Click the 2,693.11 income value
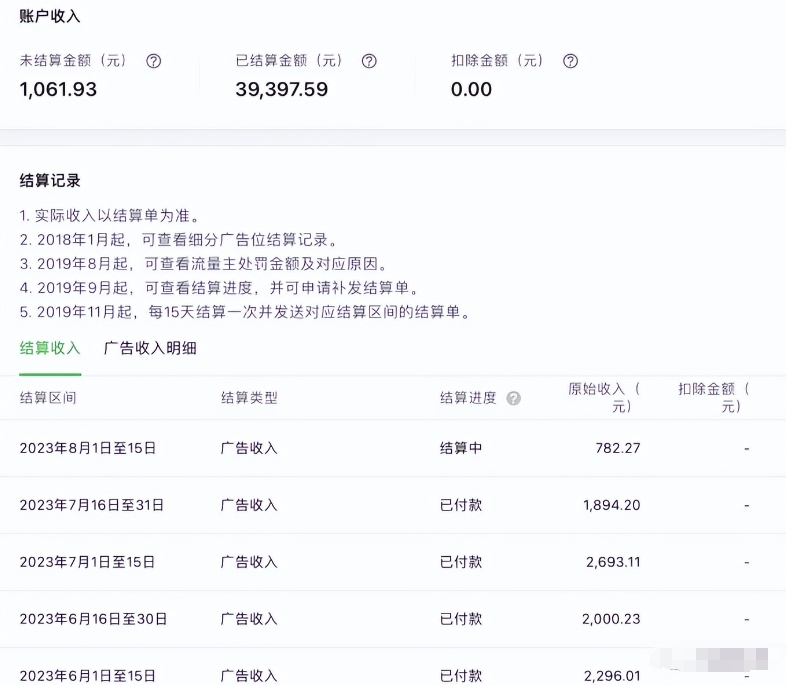 point(613,562)
